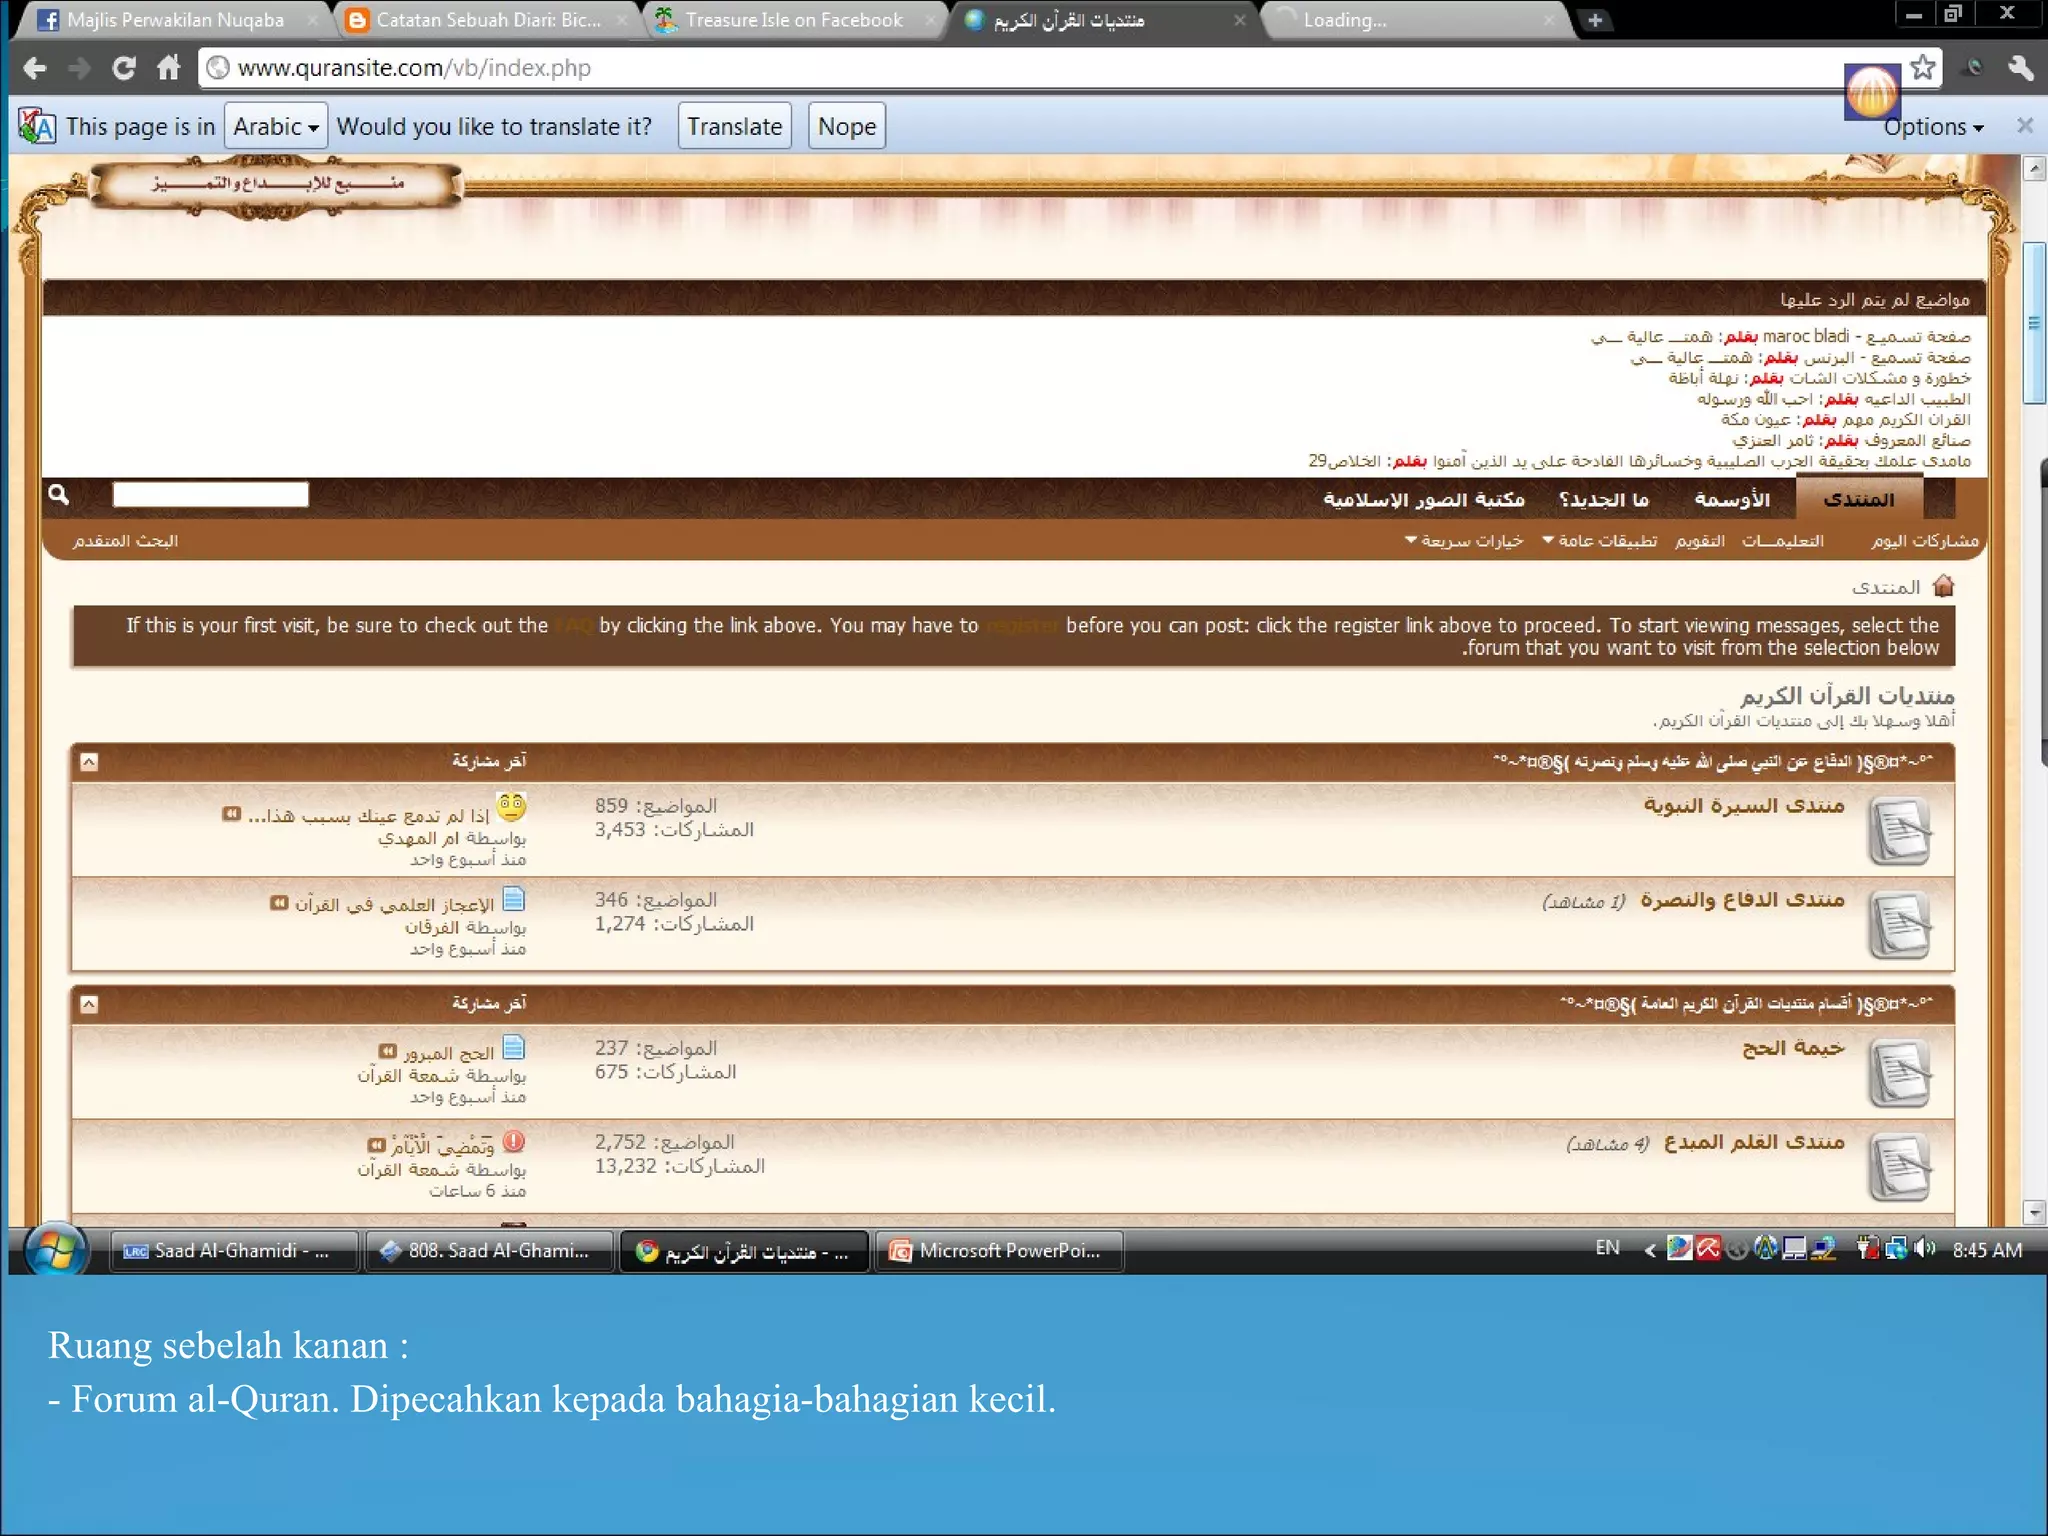Click the Translate button
Image resolution: width=2048 pixels, height=1536 pixels.
[x=734, y=127]
